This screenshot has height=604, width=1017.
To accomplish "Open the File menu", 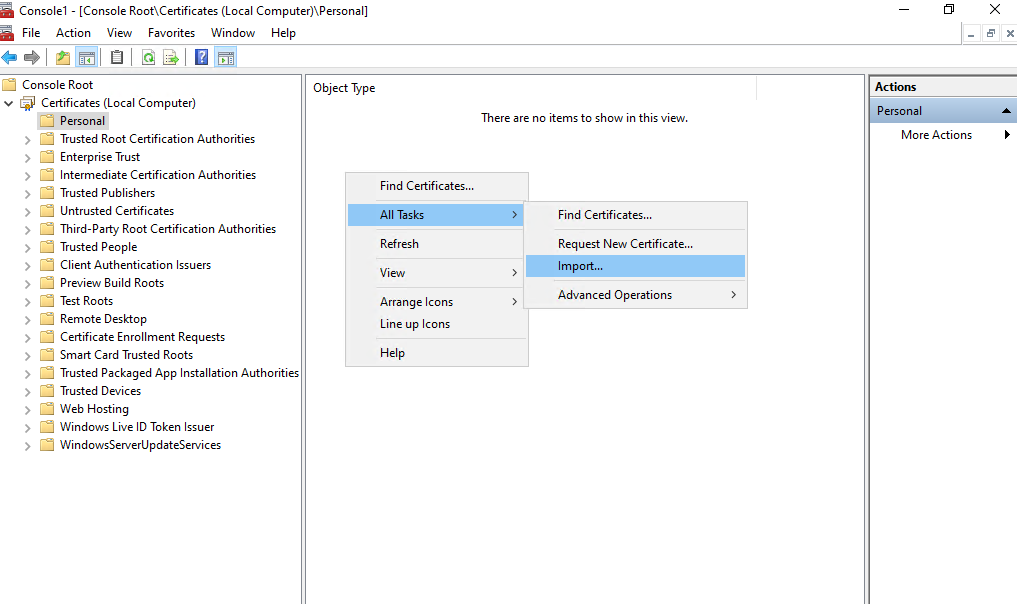I will (30, 32).
